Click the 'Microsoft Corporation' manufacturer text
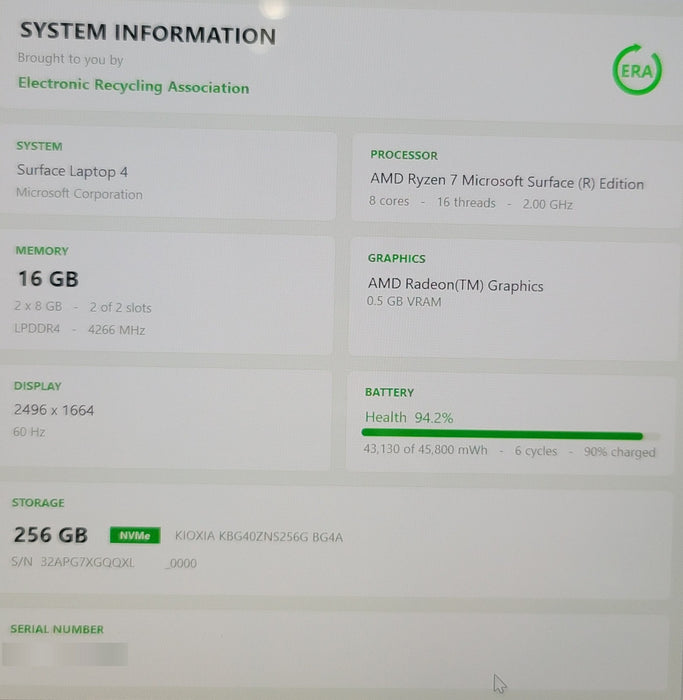The width and height of the screenshot is (683, 700). [x=79, y=193]
